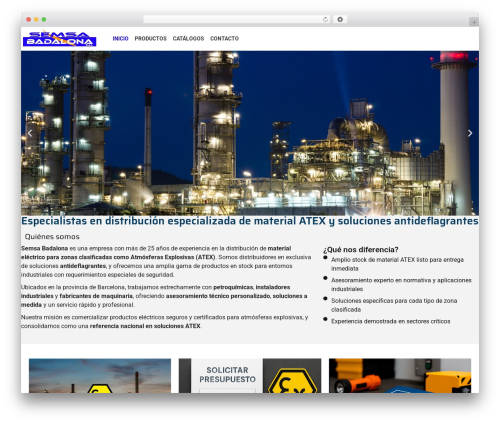Click 'Asesoramiento experto en normativa' item

(401, 284)
